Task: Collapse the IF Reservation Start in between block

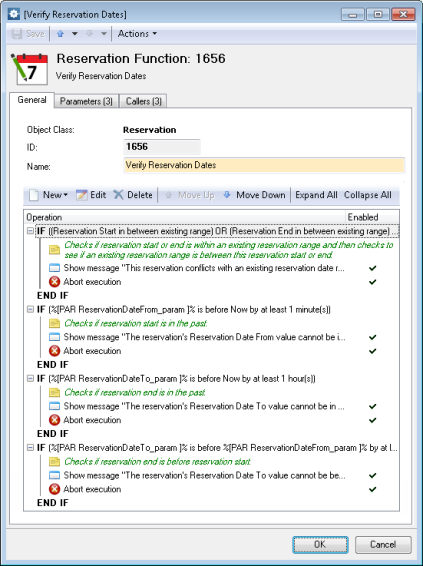Action: tap(30, 231)
